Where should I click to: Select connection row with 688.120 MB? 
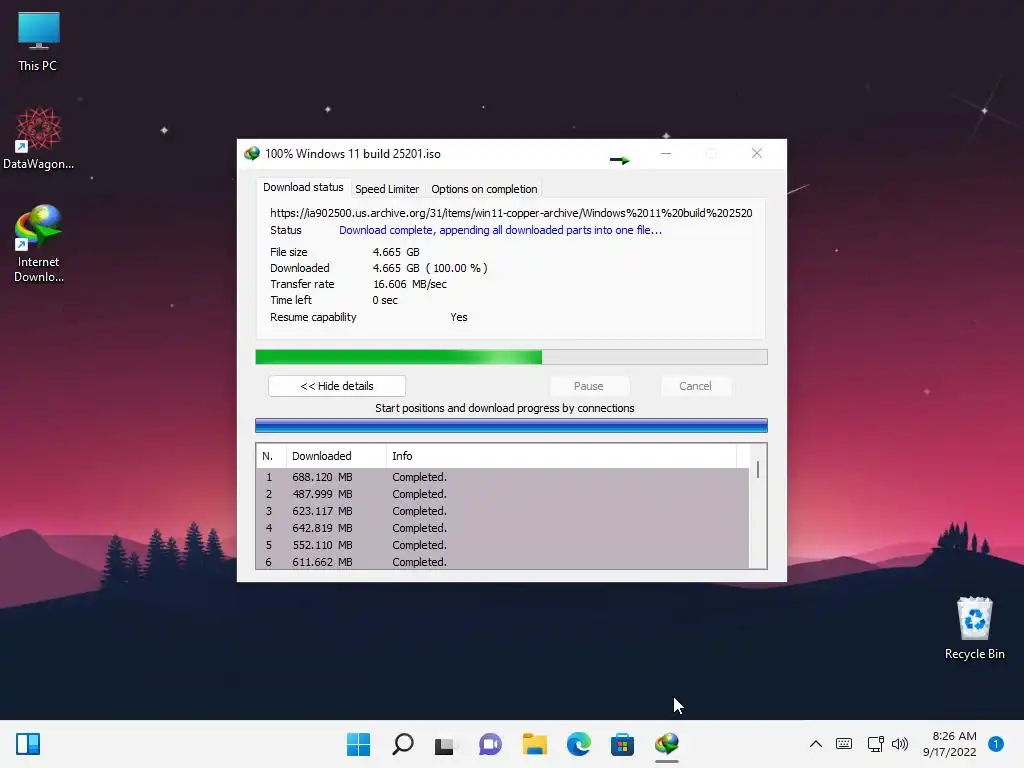[x=503, y=477]
